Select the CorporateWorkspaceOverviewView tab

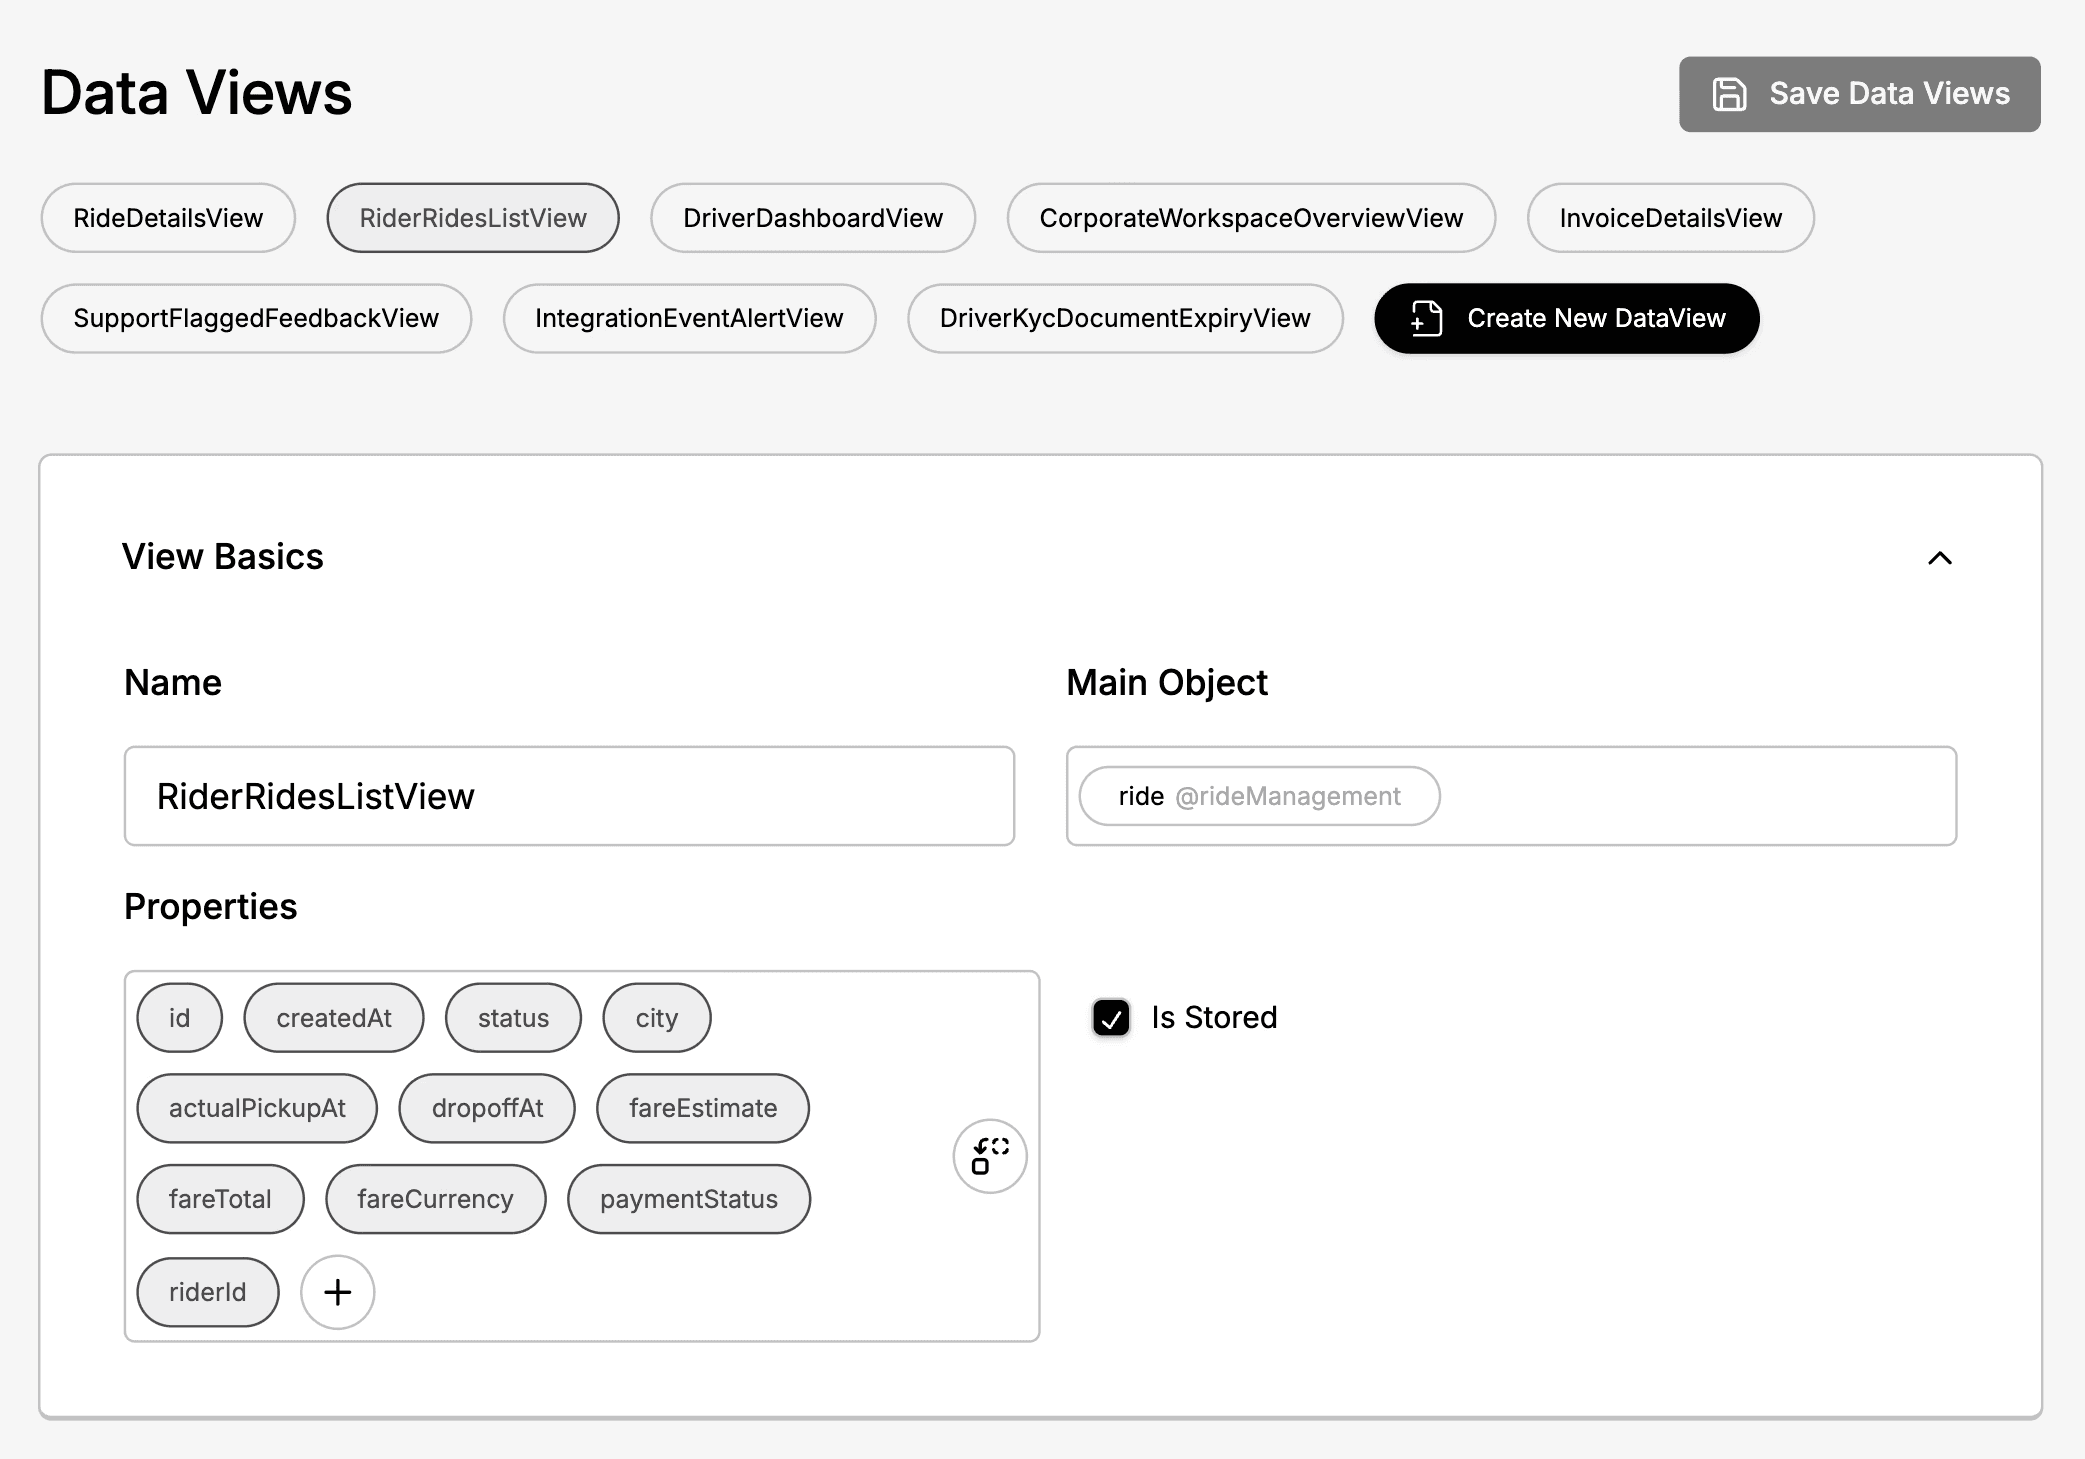point(1250,218)
